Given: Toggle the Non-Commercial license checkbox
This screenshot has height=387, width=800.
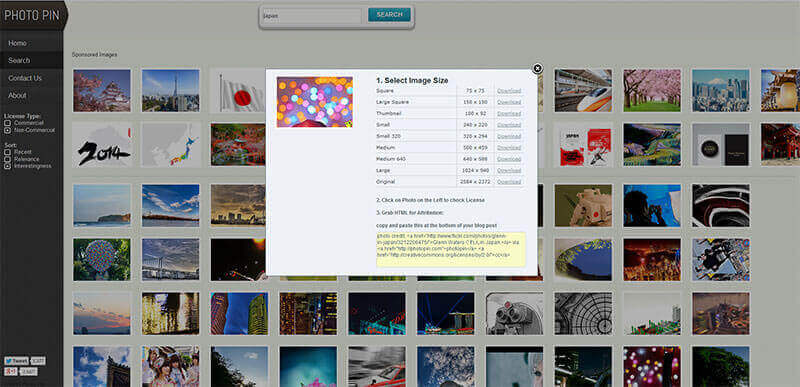Looking at the screenshot, I should (x=7, y=131).
